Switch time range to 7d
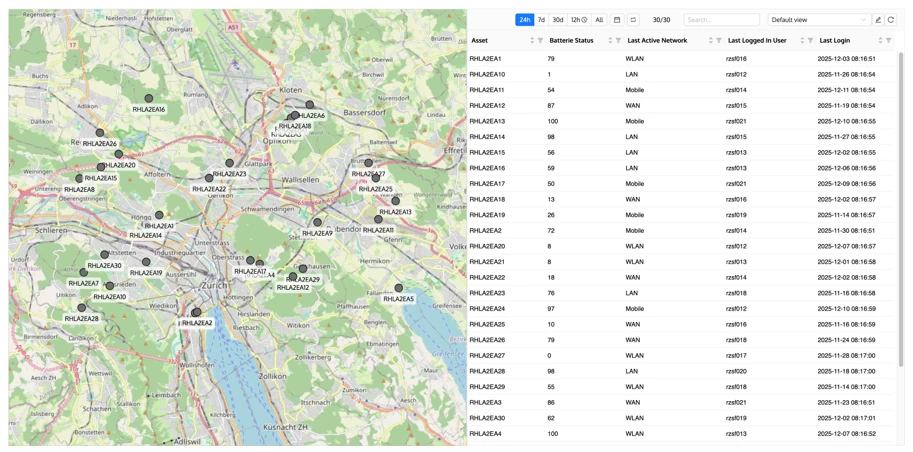 point(541,20)
